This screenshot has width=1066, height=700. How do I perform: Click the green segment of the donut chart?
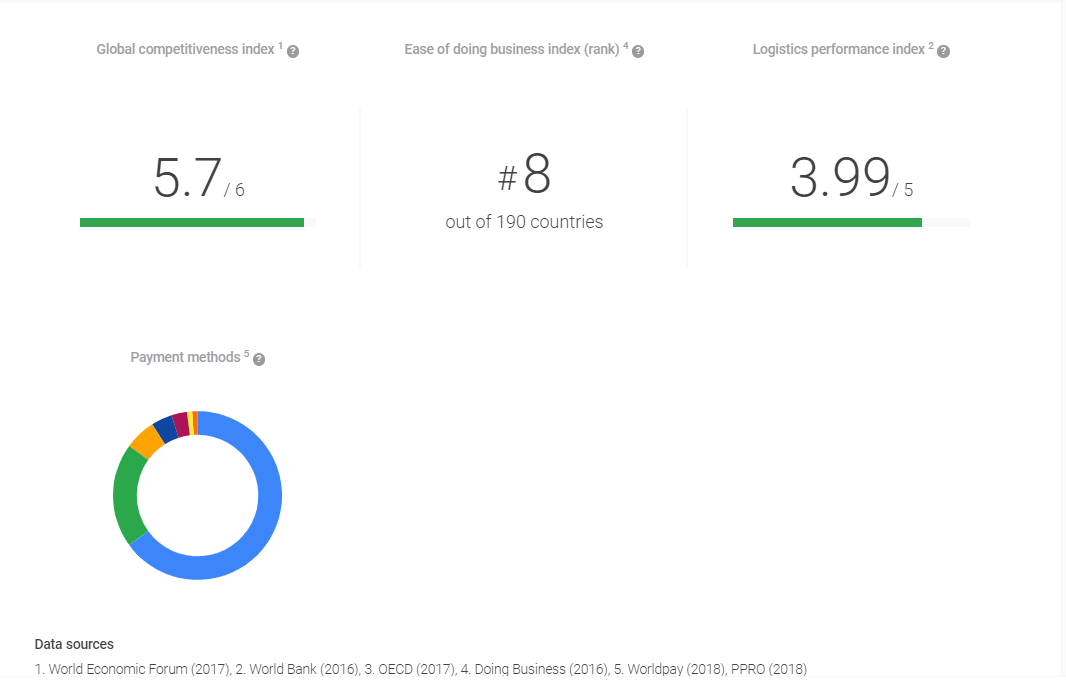(x=127, y=495)
